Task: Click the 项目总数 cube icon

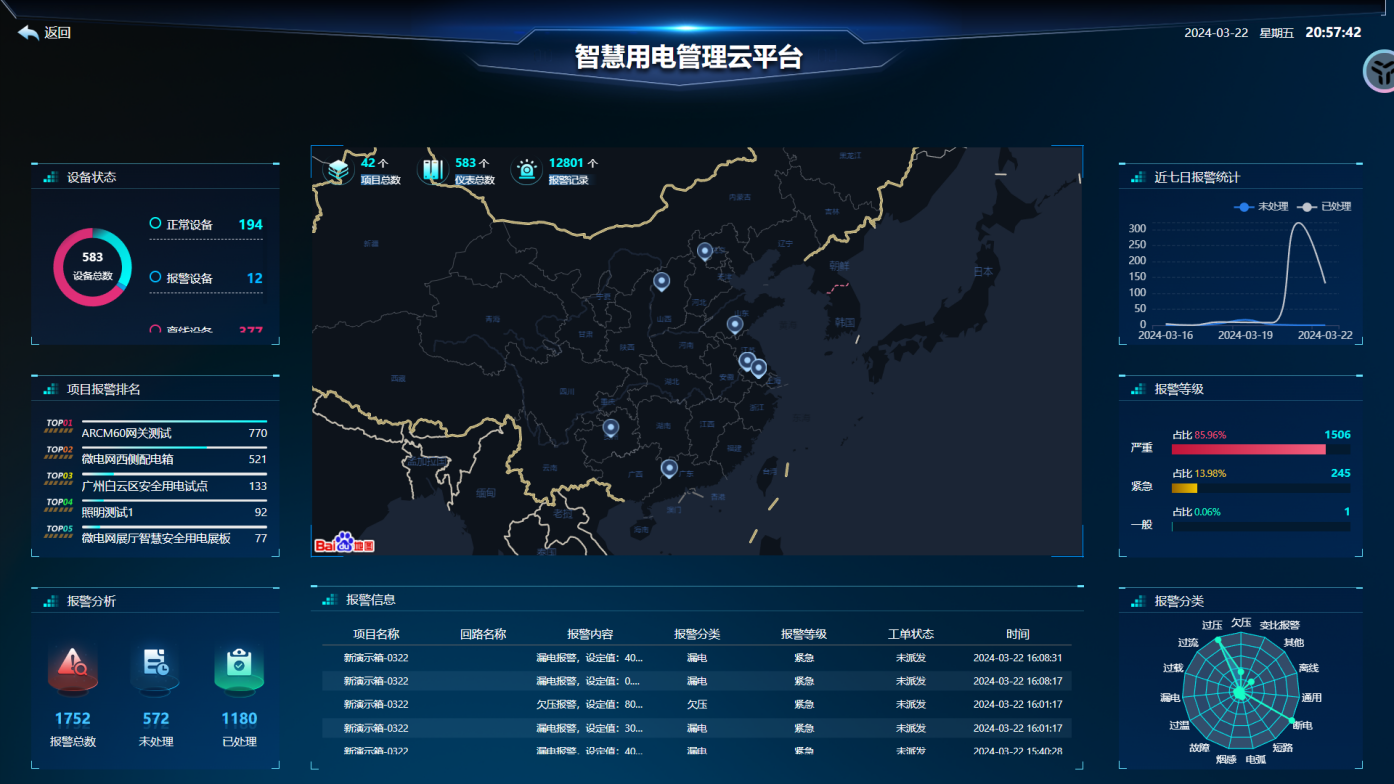Action: click(339, 170)
